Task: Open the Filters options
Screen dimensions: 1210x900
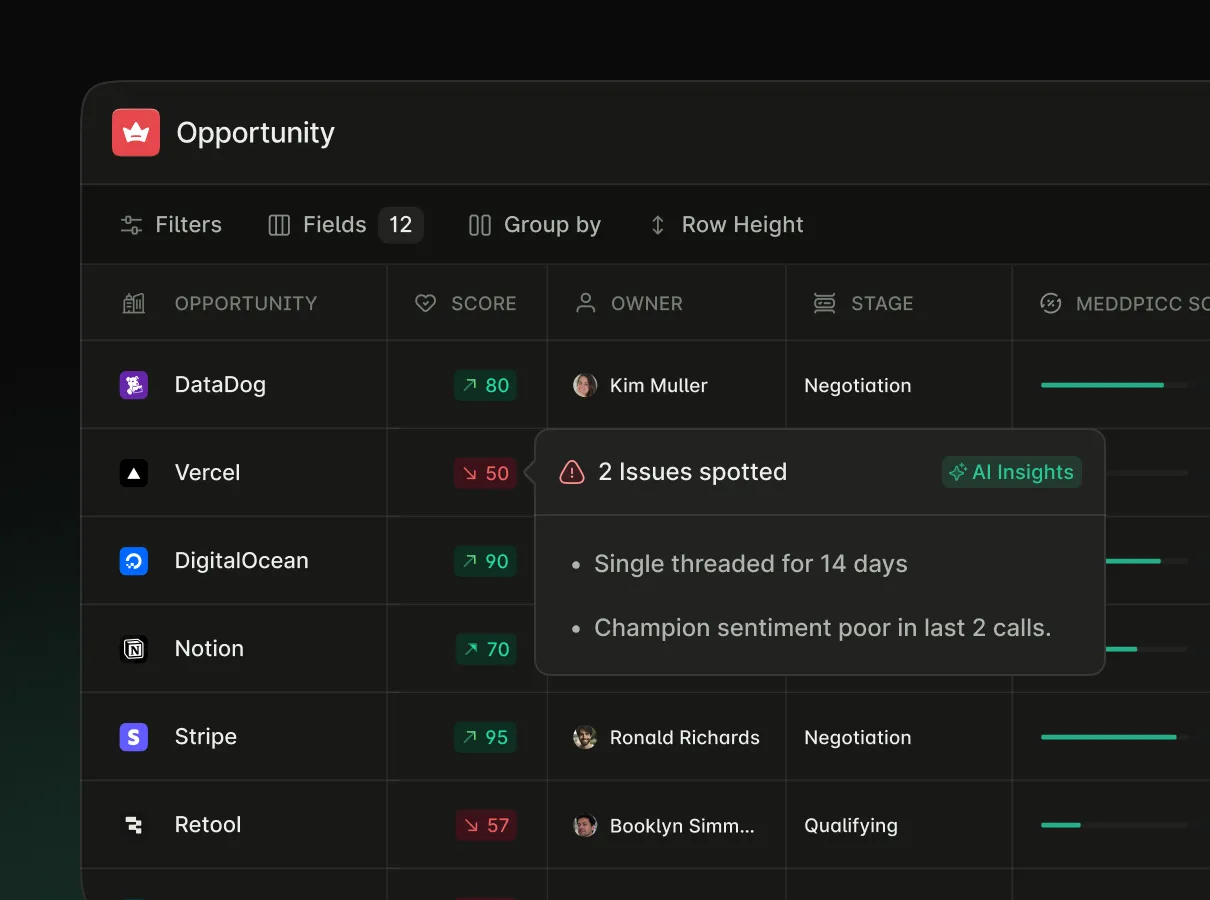Action: tap(171, 225)
